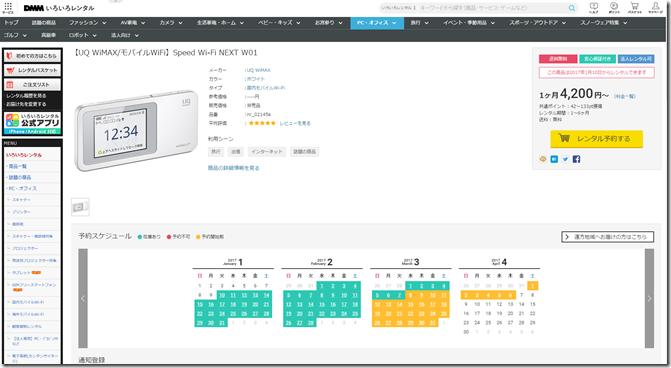Viewport: 671px width, 368px height.
Task: Open the 料金一覧 link
Action: (x=625, y=96)
